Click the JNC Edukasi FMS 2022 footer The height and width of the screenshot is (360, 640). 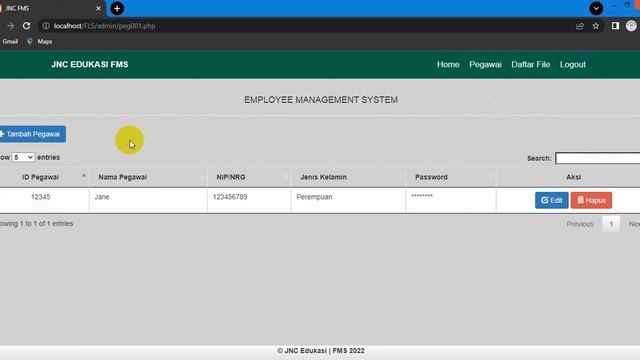(321, 351)
